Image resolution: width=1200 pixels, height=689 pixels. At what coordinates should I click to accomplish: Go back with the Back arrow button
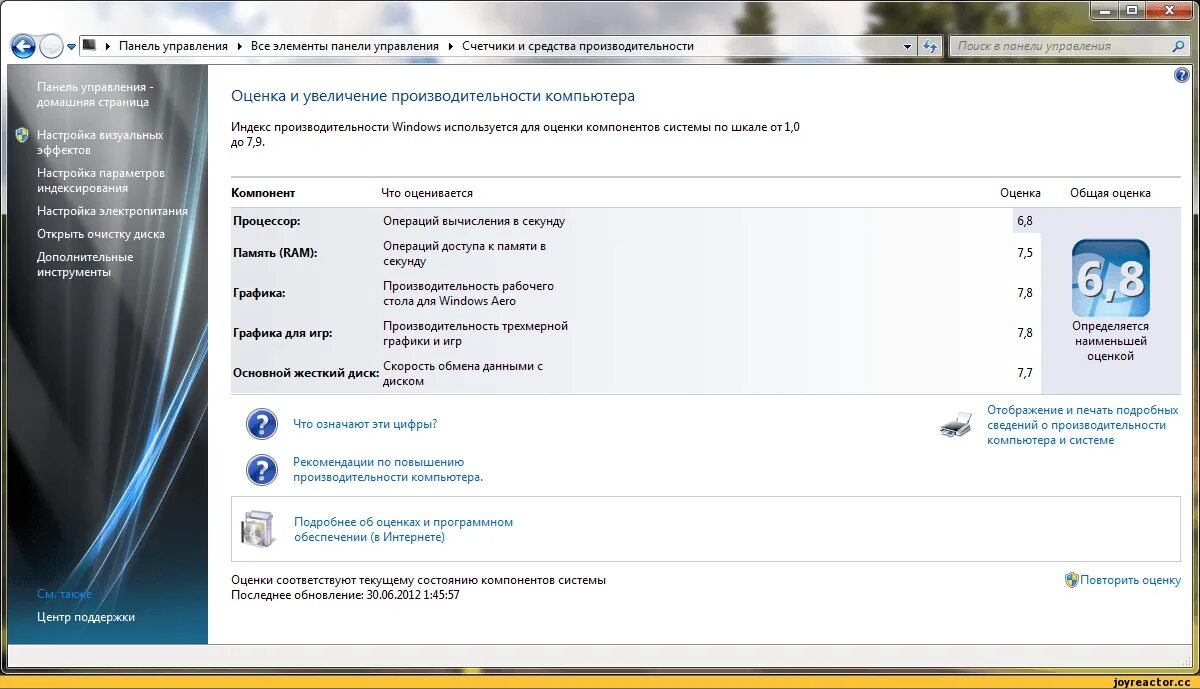tap(23, 46)
